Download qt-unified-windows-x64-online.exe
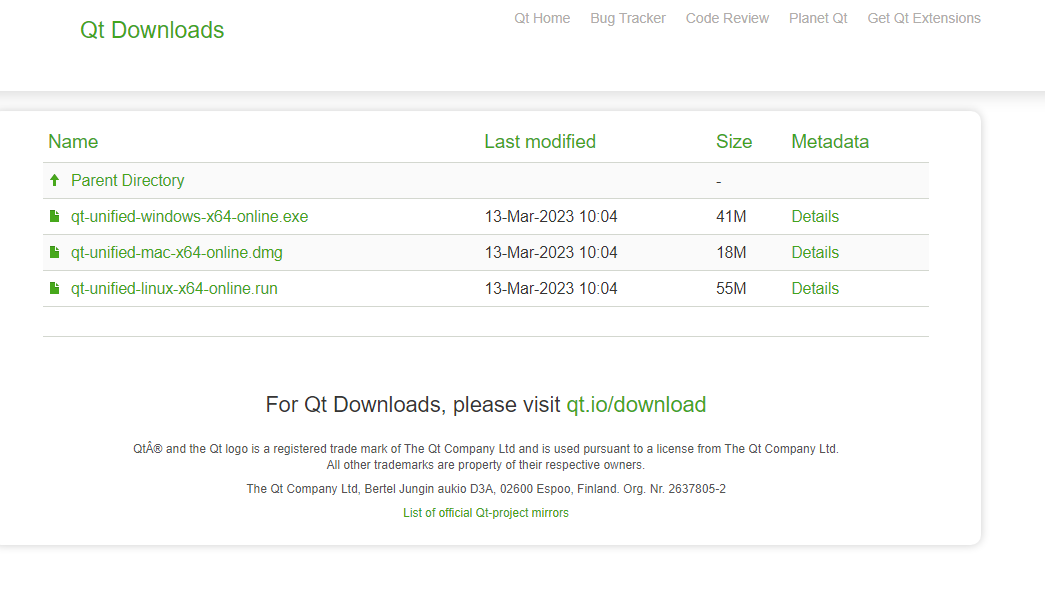 pos(189,217)
